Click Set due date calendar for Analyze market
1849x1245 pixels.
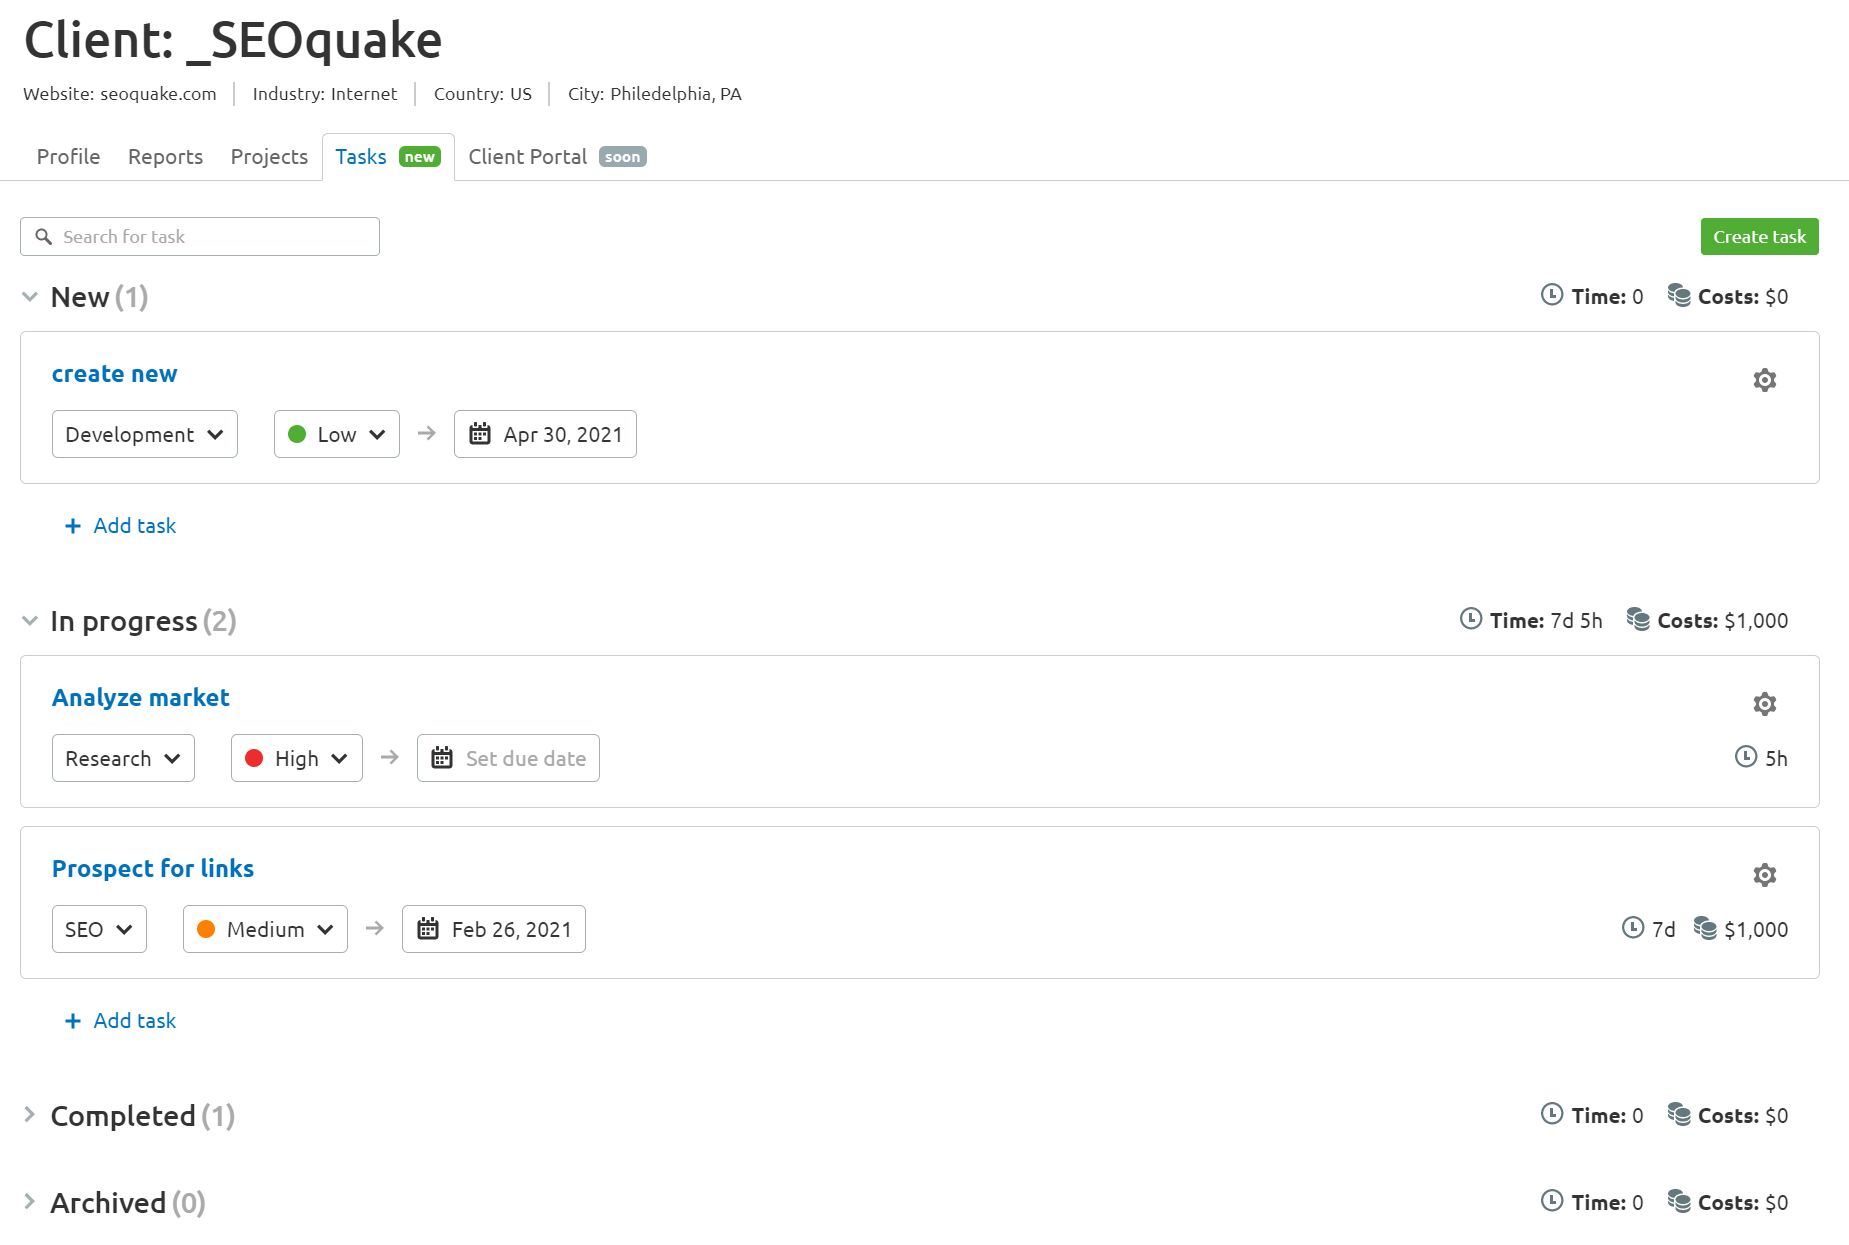point(444,757)
